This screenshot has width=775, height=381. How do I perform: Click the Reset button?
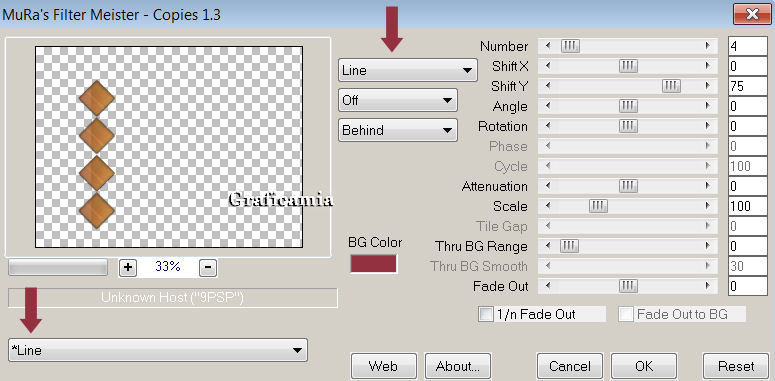(736, 366)
